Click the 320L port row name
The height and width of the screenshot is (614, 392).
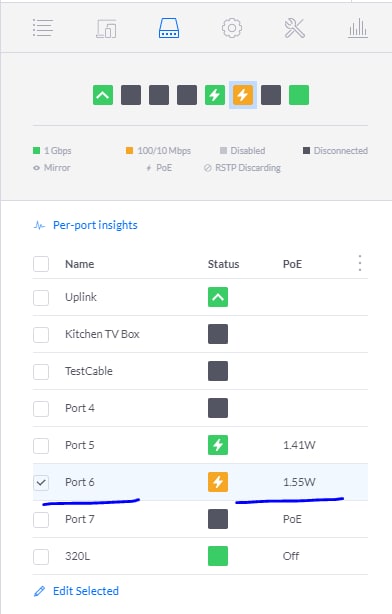point(78,556)
